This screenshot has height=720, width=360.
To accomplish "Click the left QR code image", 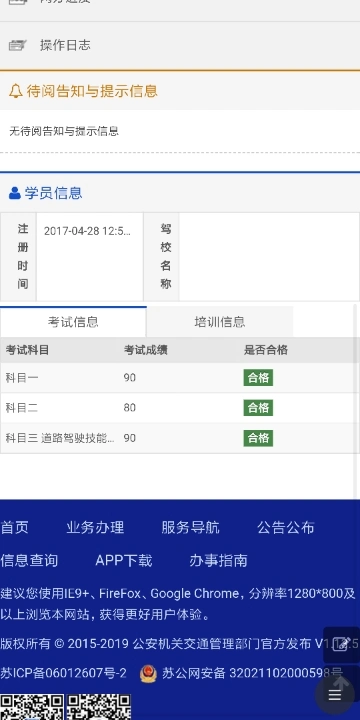I will [x=32, y=707].
